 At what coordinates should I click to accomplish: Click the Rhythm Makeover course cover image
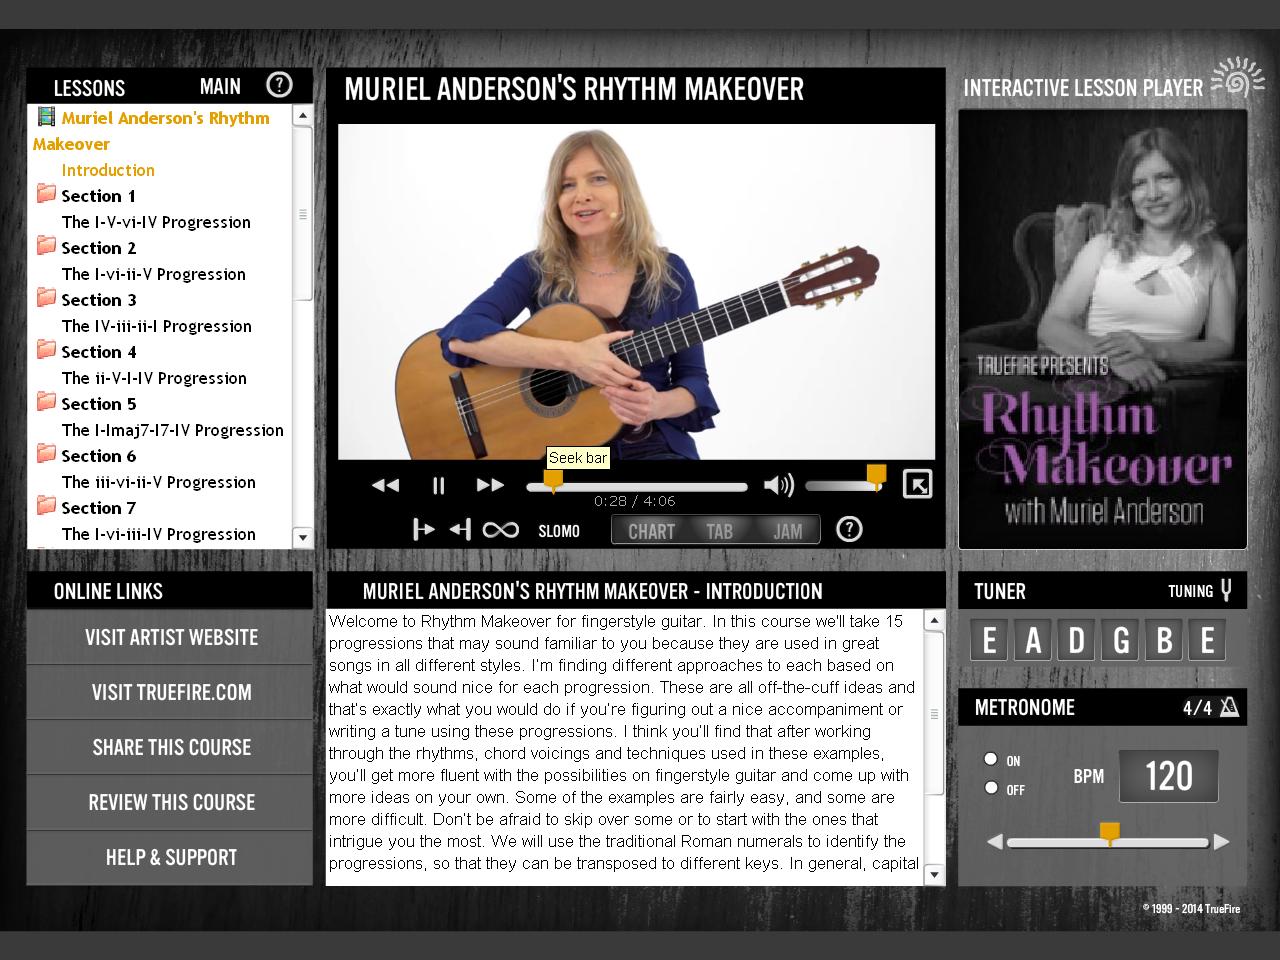tap(1103, 329)
